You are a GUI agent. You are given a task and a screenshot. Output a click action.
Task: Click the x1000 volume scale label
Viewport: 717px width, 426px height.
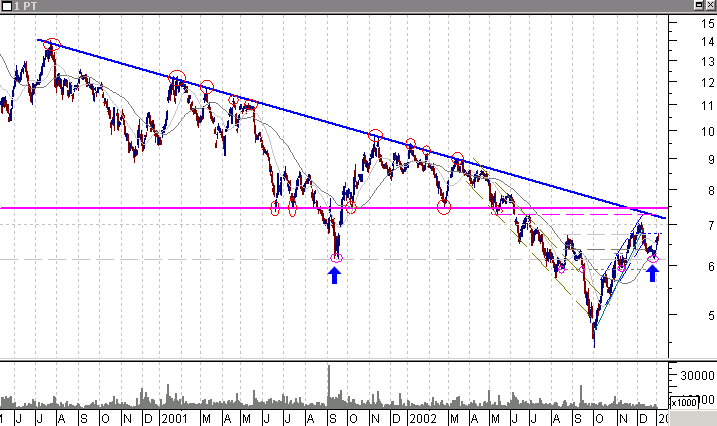tap(684, 402)
